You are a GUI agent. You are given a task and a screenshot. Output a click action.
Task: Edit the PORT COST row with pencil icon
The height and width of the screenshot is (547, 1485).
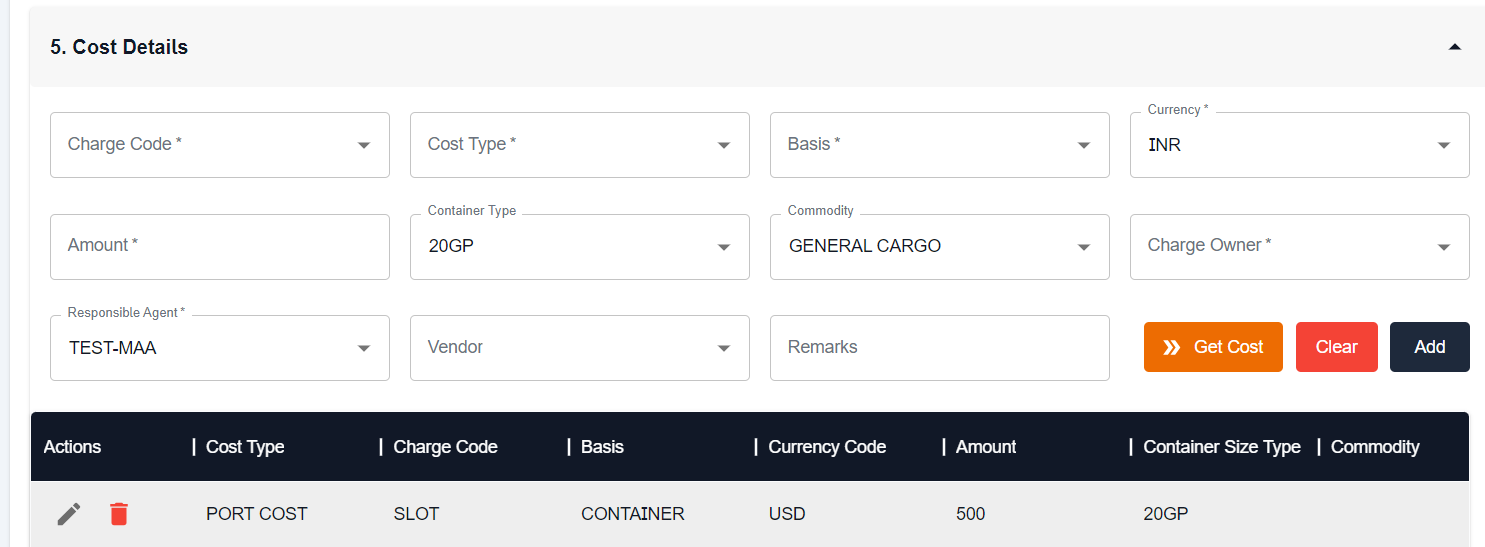pos(69,514)
